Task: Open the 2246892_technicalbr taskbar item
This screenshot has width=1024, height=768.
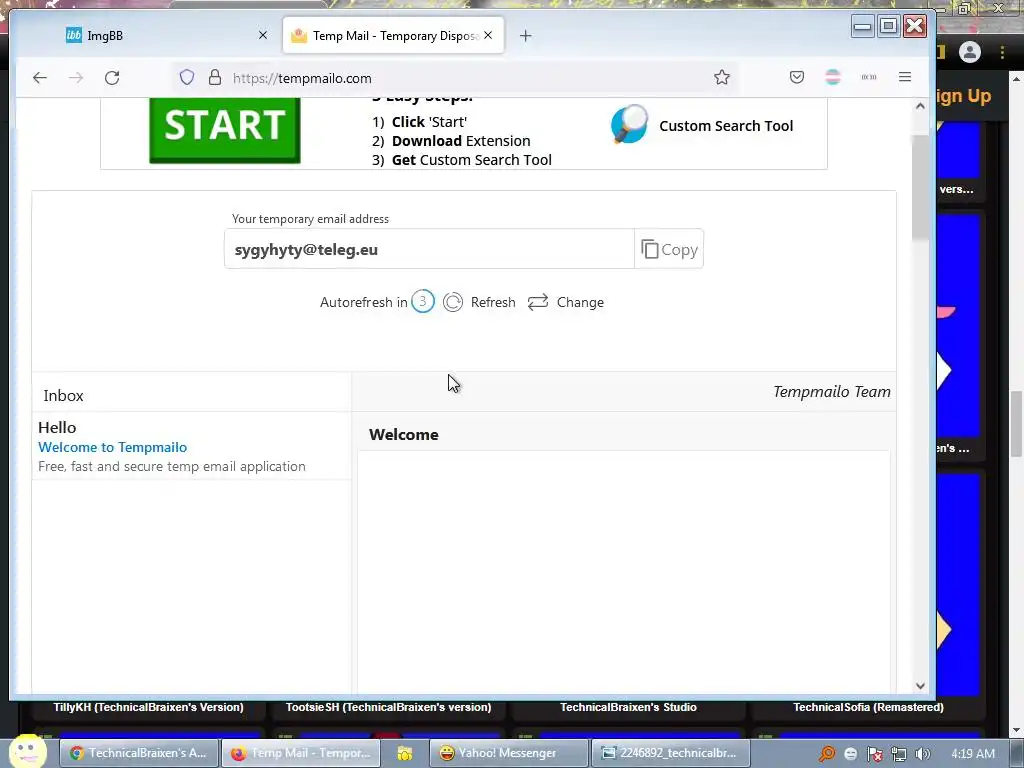Action: tap(669, 753)
